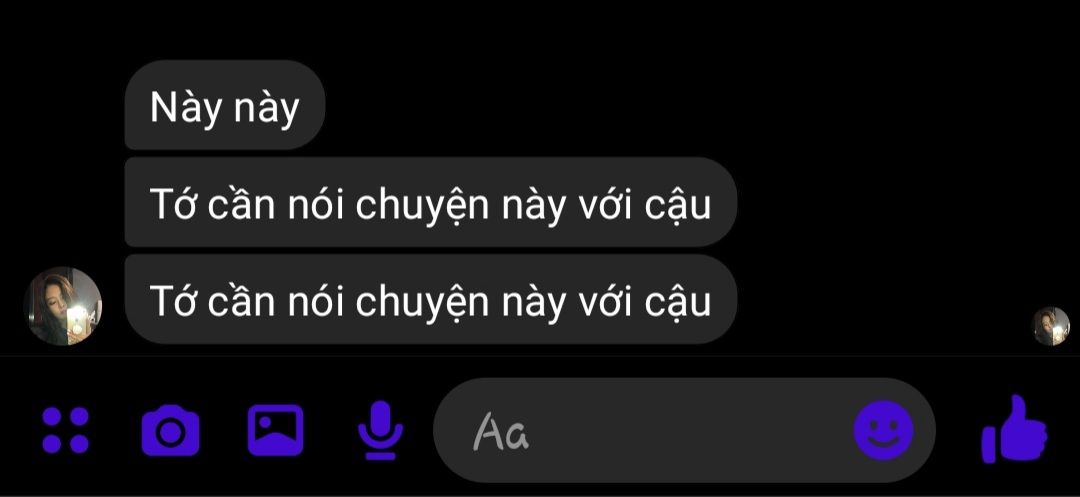The width and height of the screenshot is (1080, 497).
Task: Select the "Này này" message bubble
Action: 225,105
